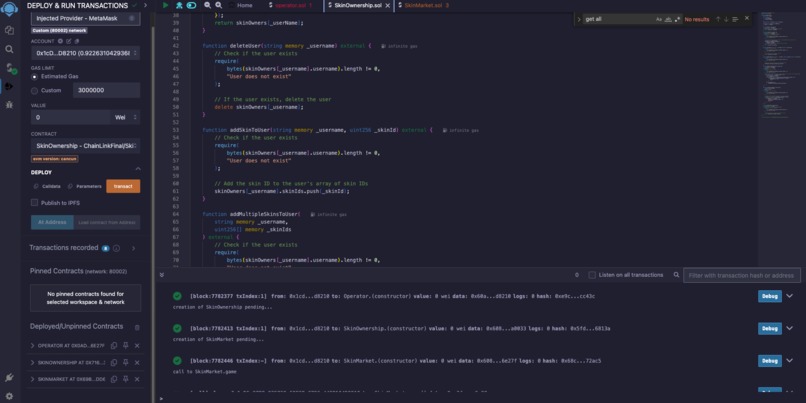Close the find widget
Viewport: 806px width, 403px height.
(747, 18)
